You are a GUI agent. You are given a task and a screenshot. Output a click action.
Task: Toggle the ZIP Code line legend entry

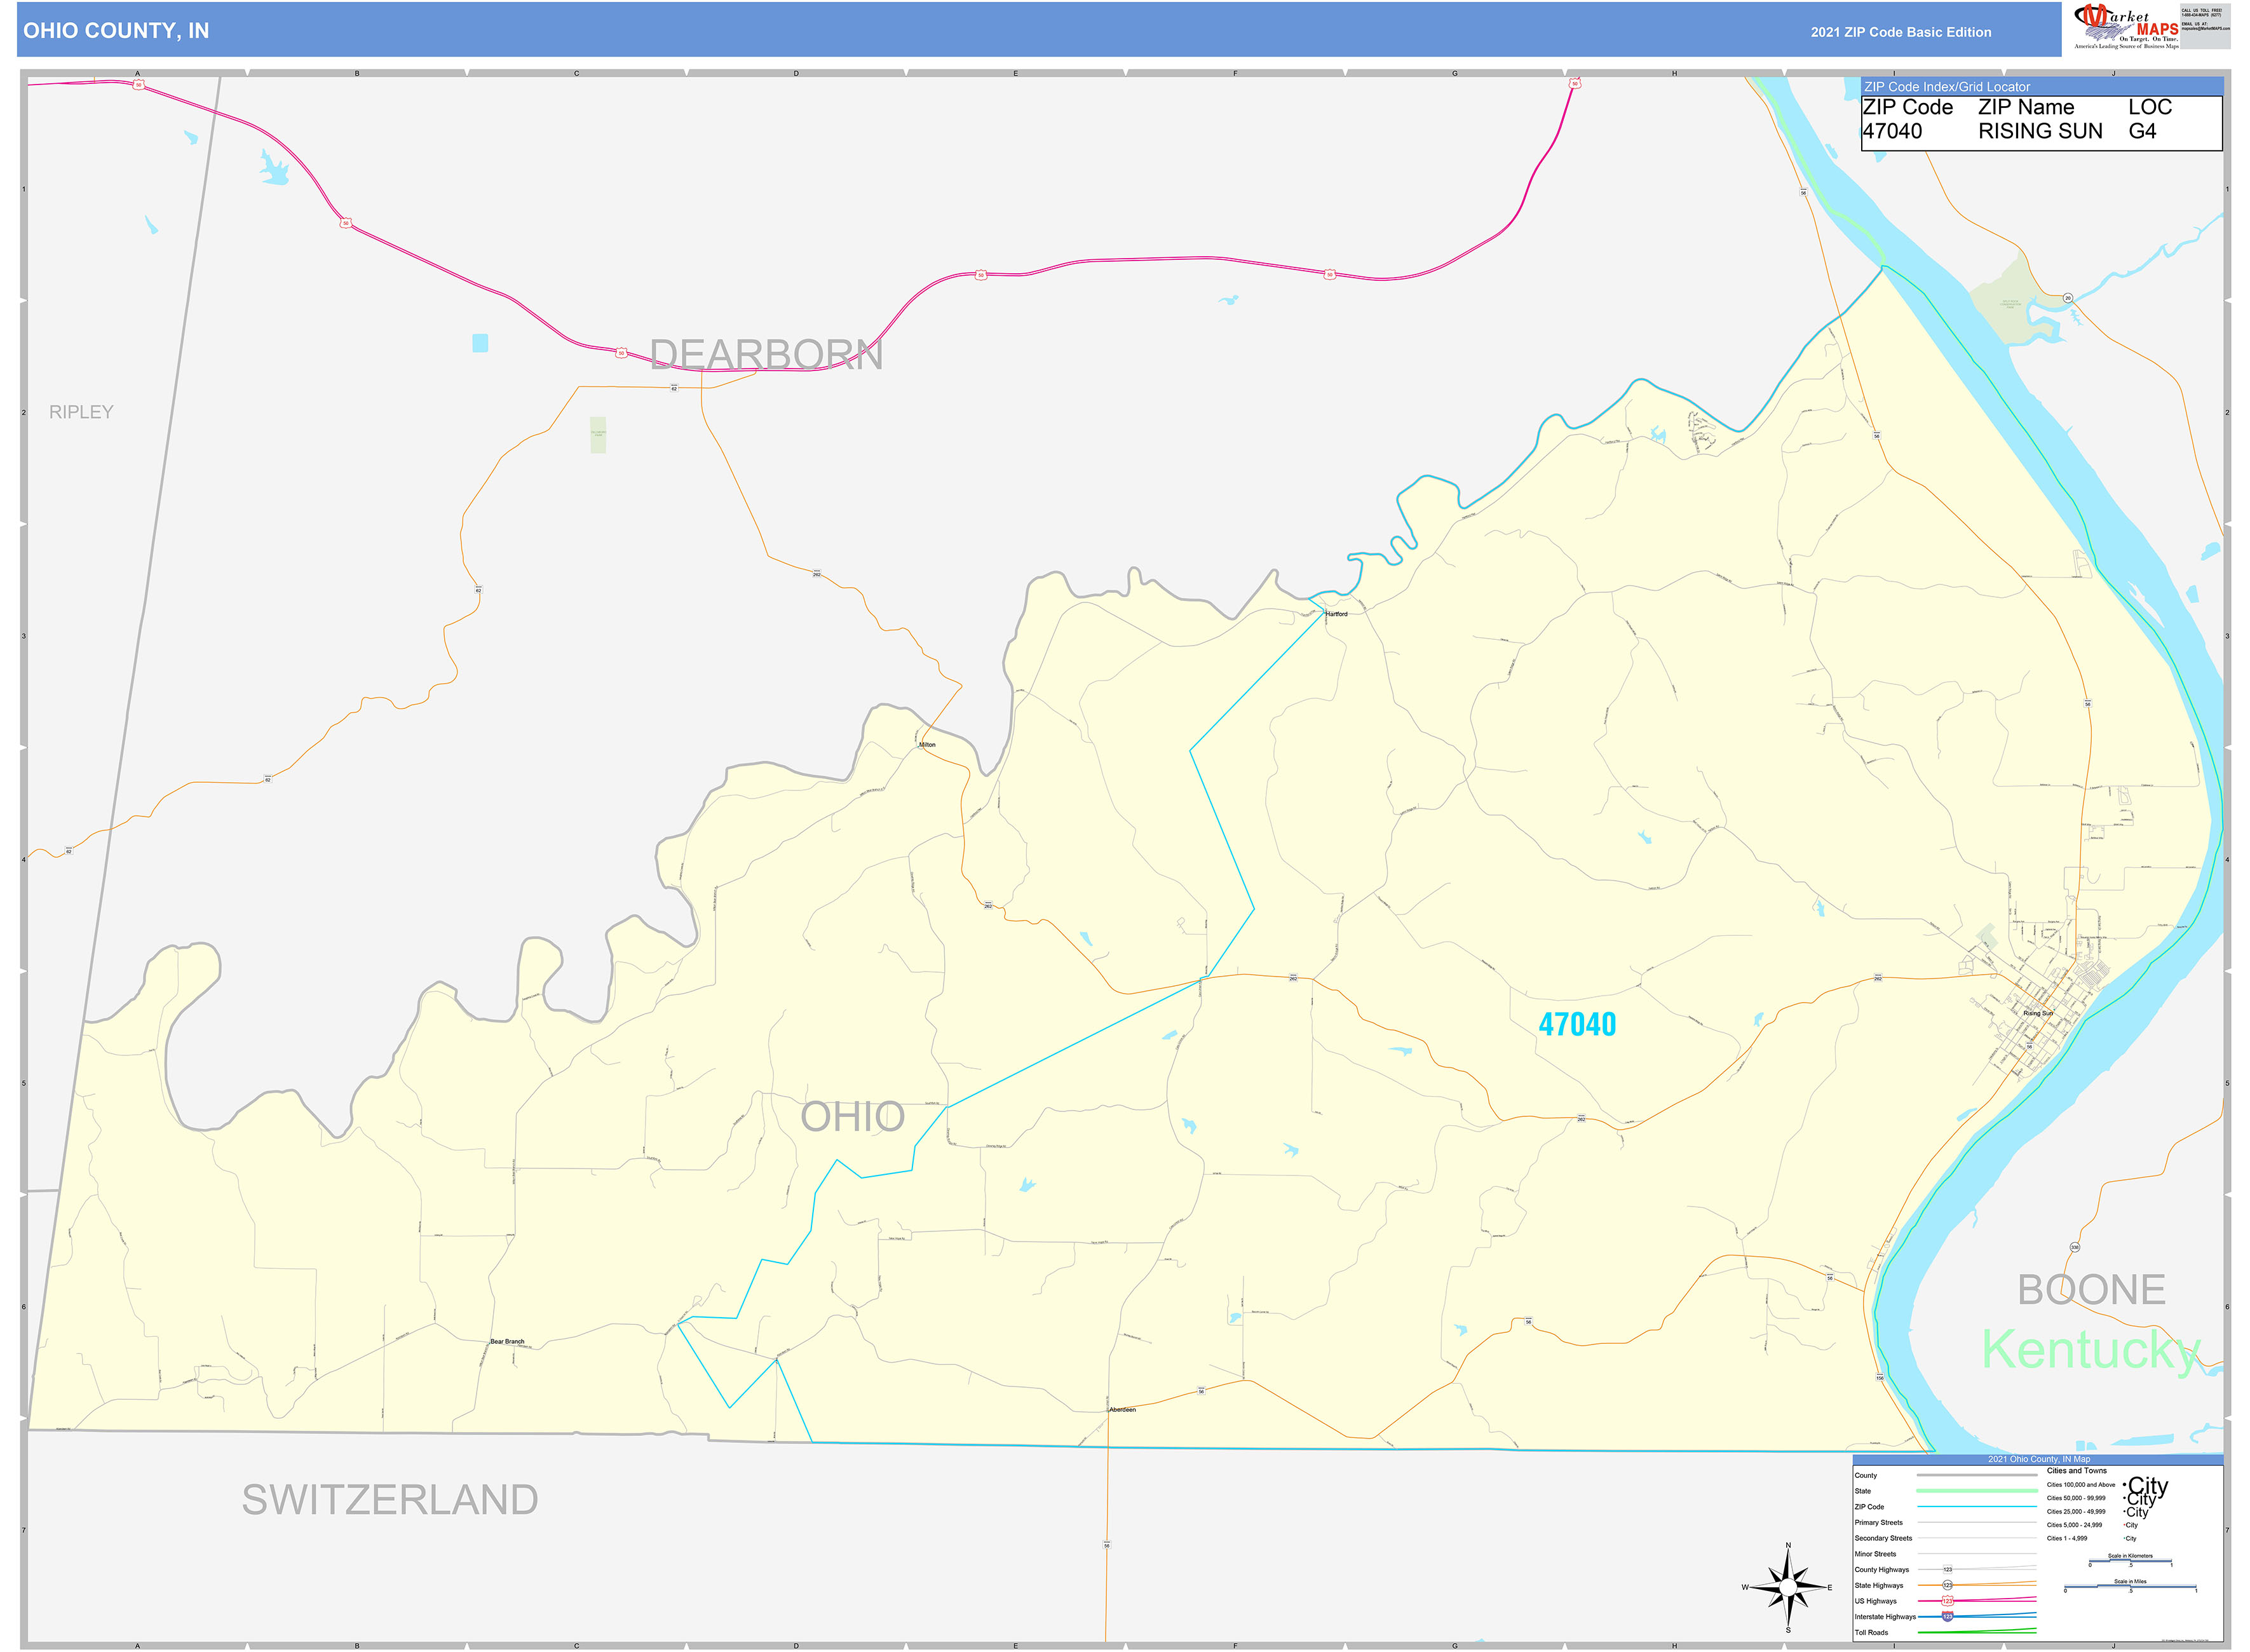pyautogui.click(x=1870, y=1507)
